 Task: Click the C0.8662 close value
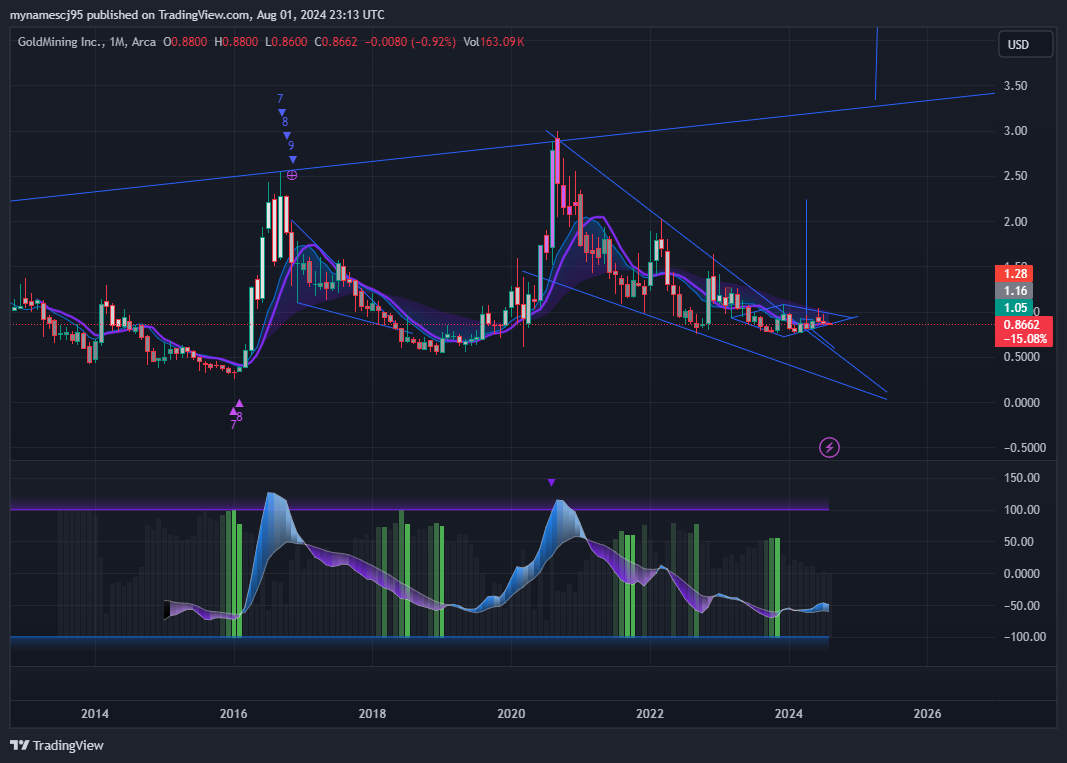click(335, 42)
